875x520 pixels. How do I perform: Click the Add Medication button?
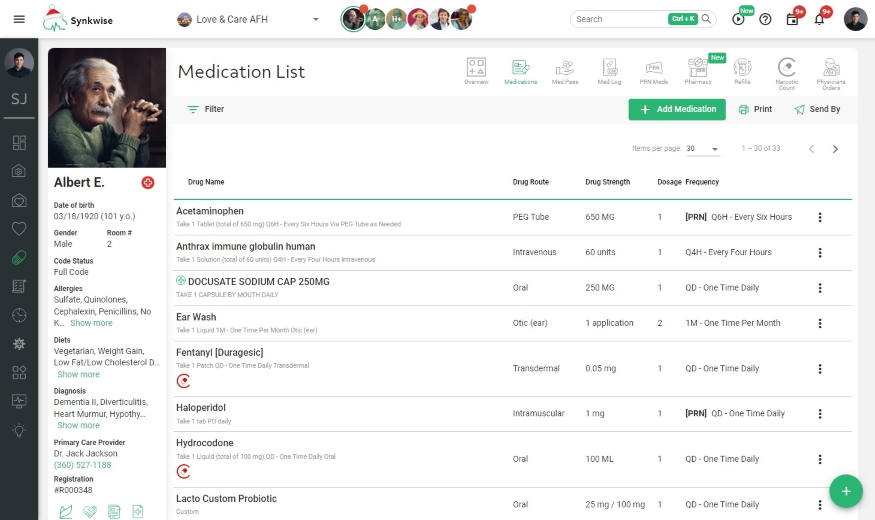[x=677, y=109]
